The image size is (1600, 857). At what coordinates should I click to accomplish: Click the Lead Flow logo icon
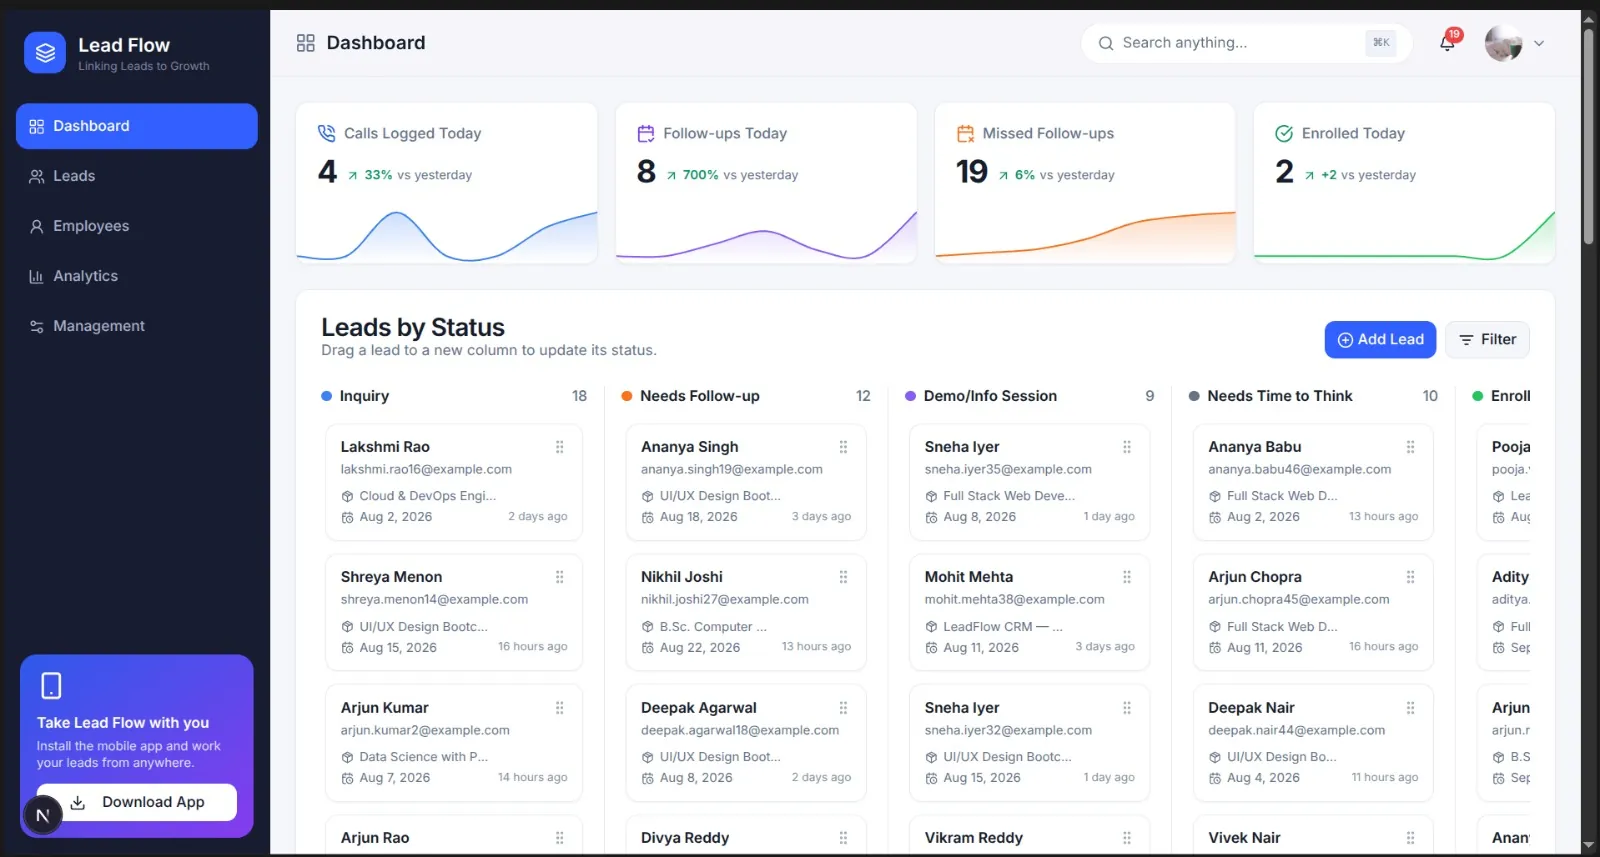click(45, 53)
